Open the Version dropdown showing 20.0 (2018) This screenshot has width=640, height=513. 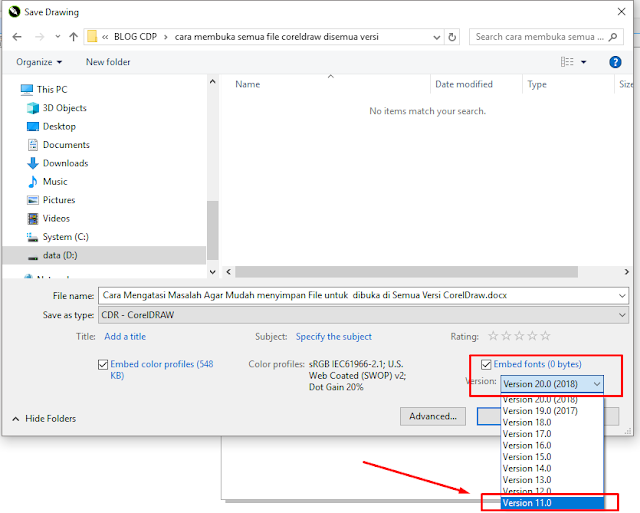[552, 384]
